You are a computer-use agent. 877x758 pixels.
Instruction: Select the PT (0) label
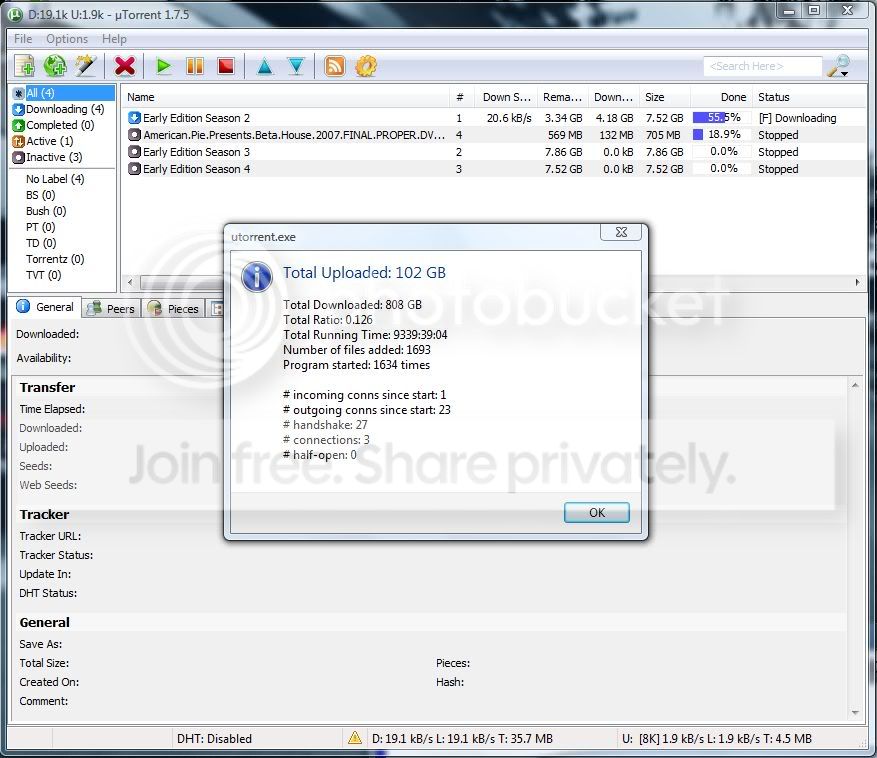pyautogui.click(x=40, y=227)
